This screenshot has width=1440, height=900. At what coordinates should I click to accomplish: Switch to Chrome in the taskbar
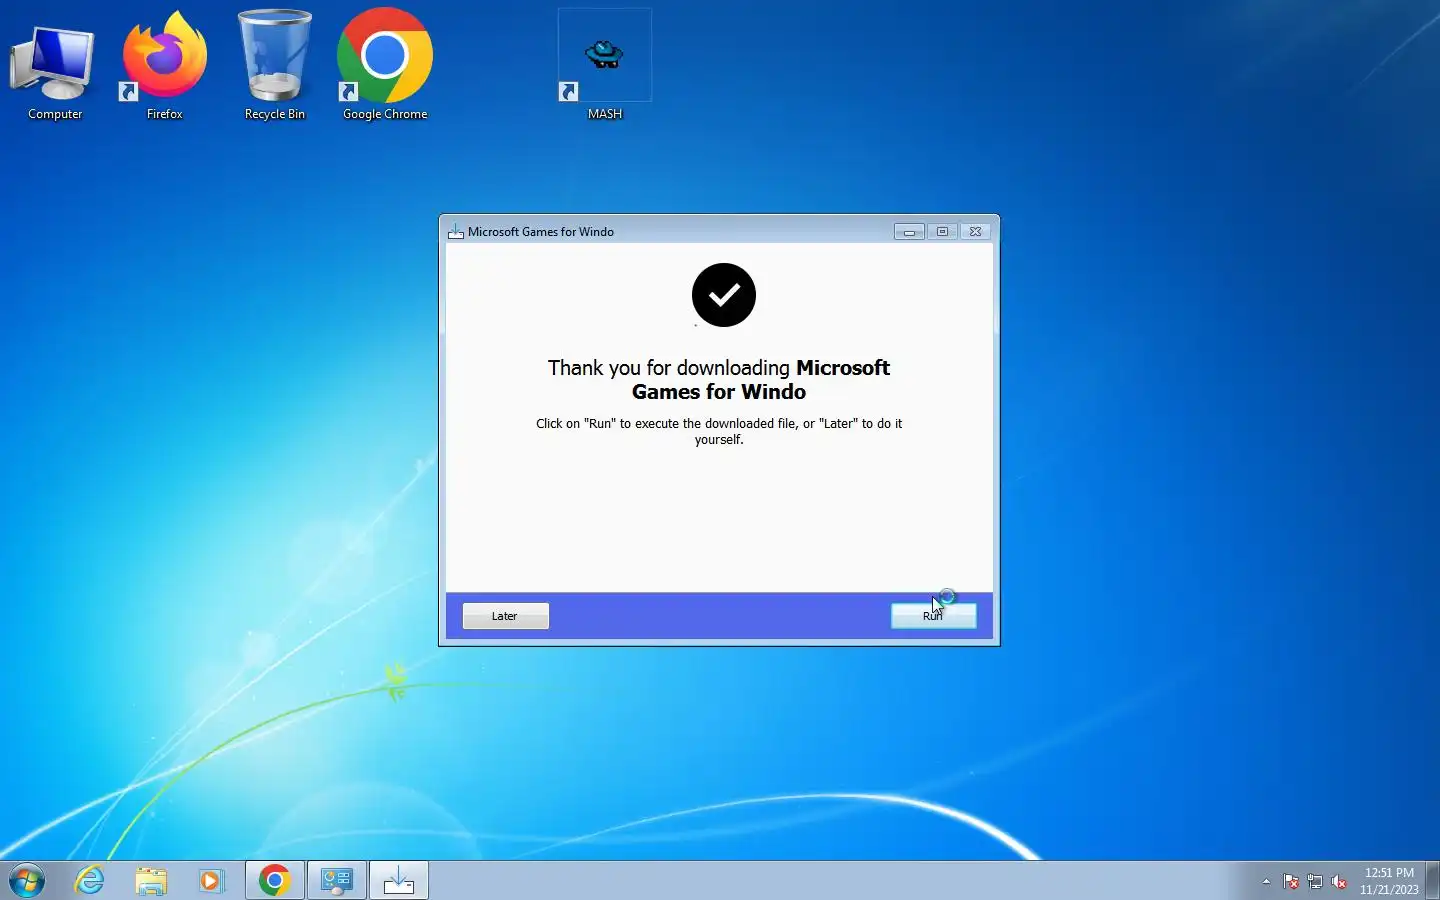(275, 881)
